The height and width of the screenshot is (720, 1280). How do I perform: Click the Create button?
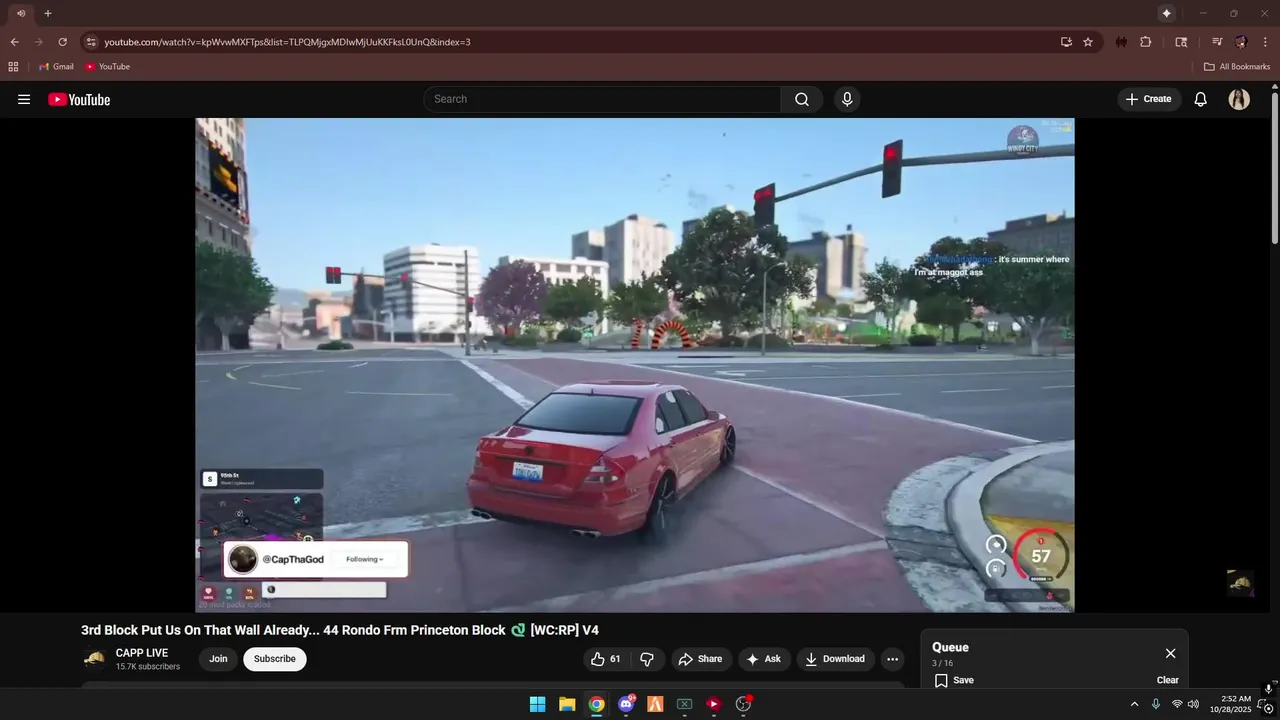pos(1149,99)
